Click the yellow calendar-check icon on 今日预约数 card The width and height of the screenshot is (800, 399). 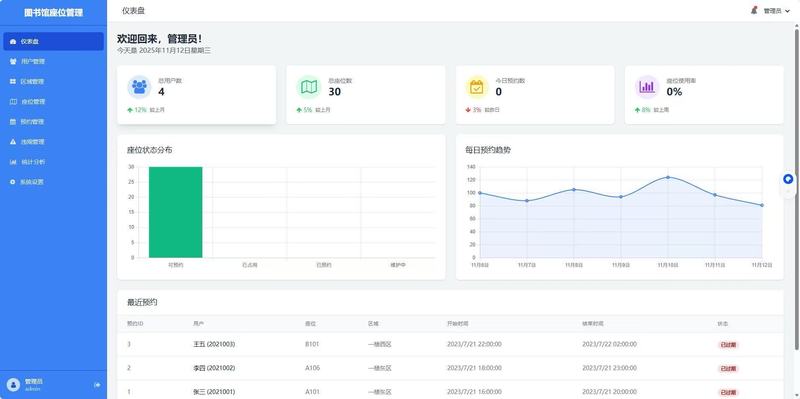(x=477, y=87)
